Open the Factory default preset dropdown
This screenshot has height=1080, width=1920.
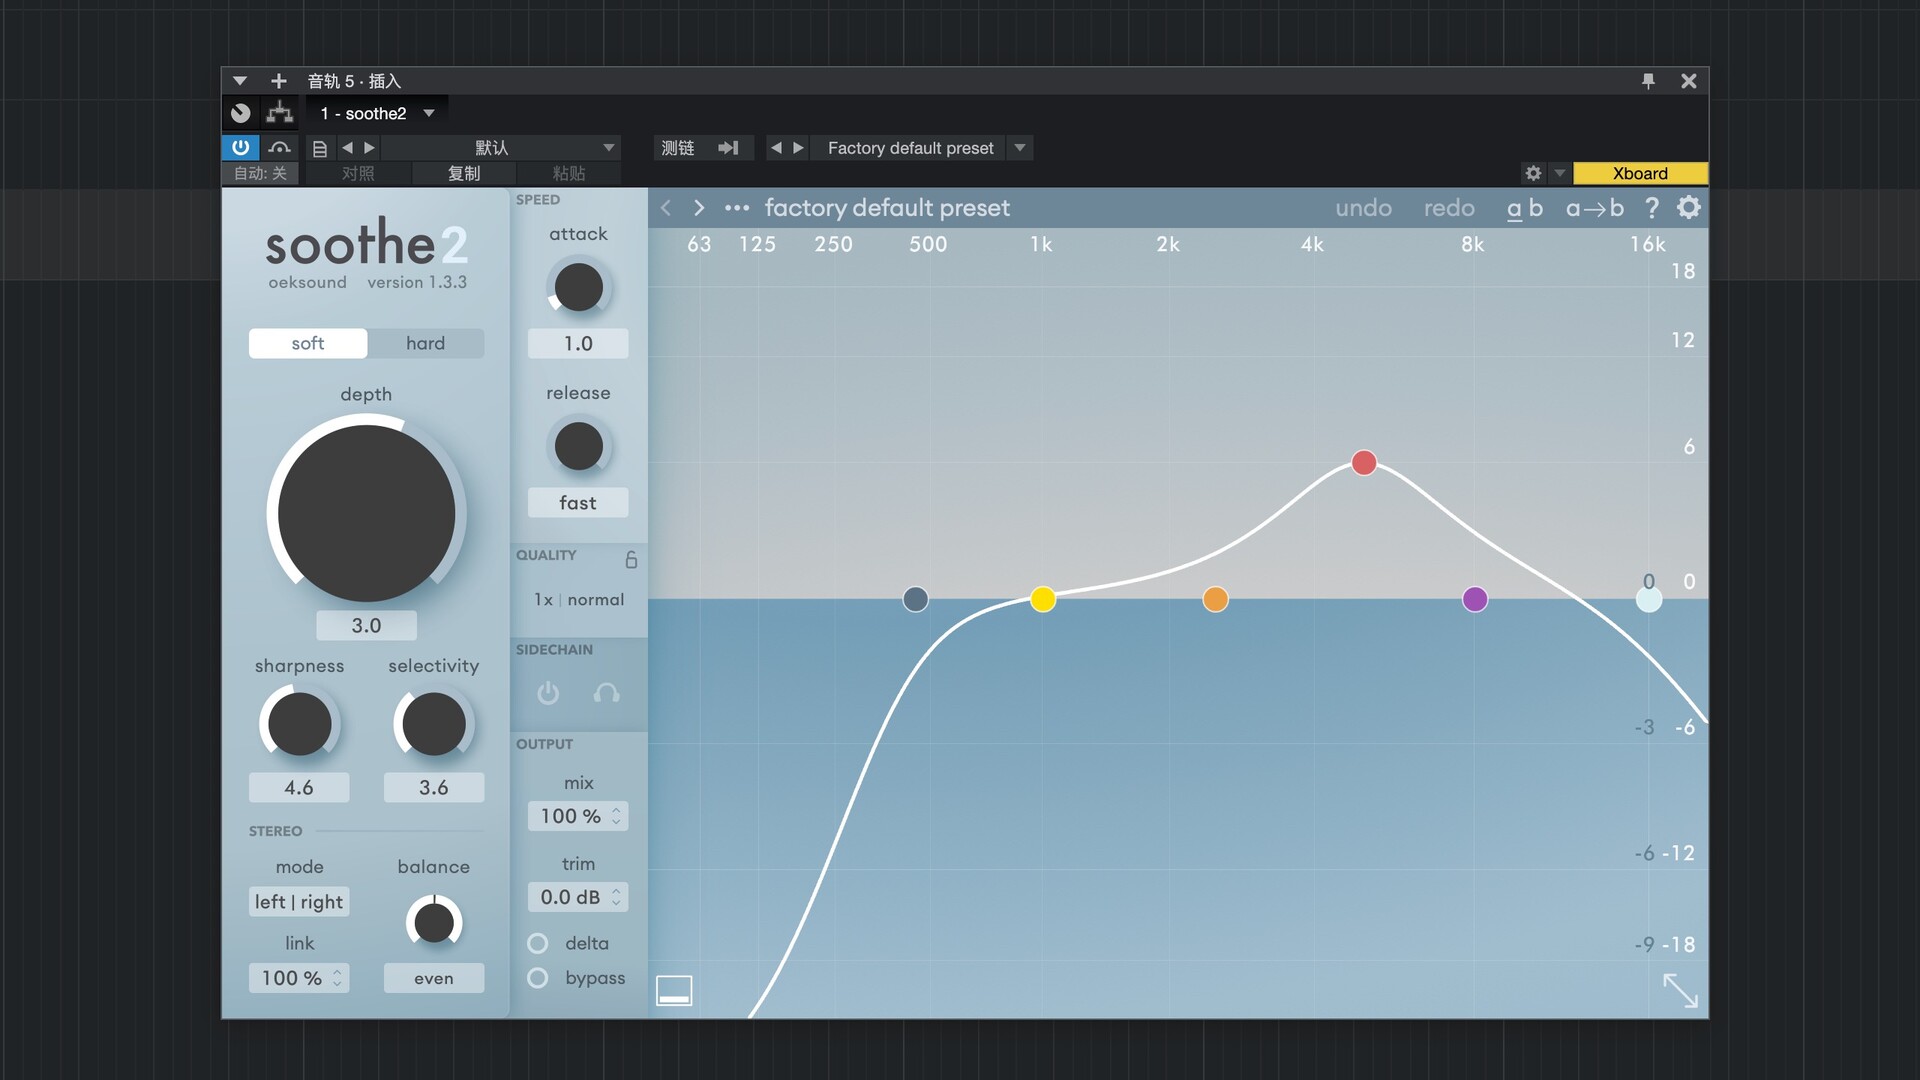point(1019,147)
